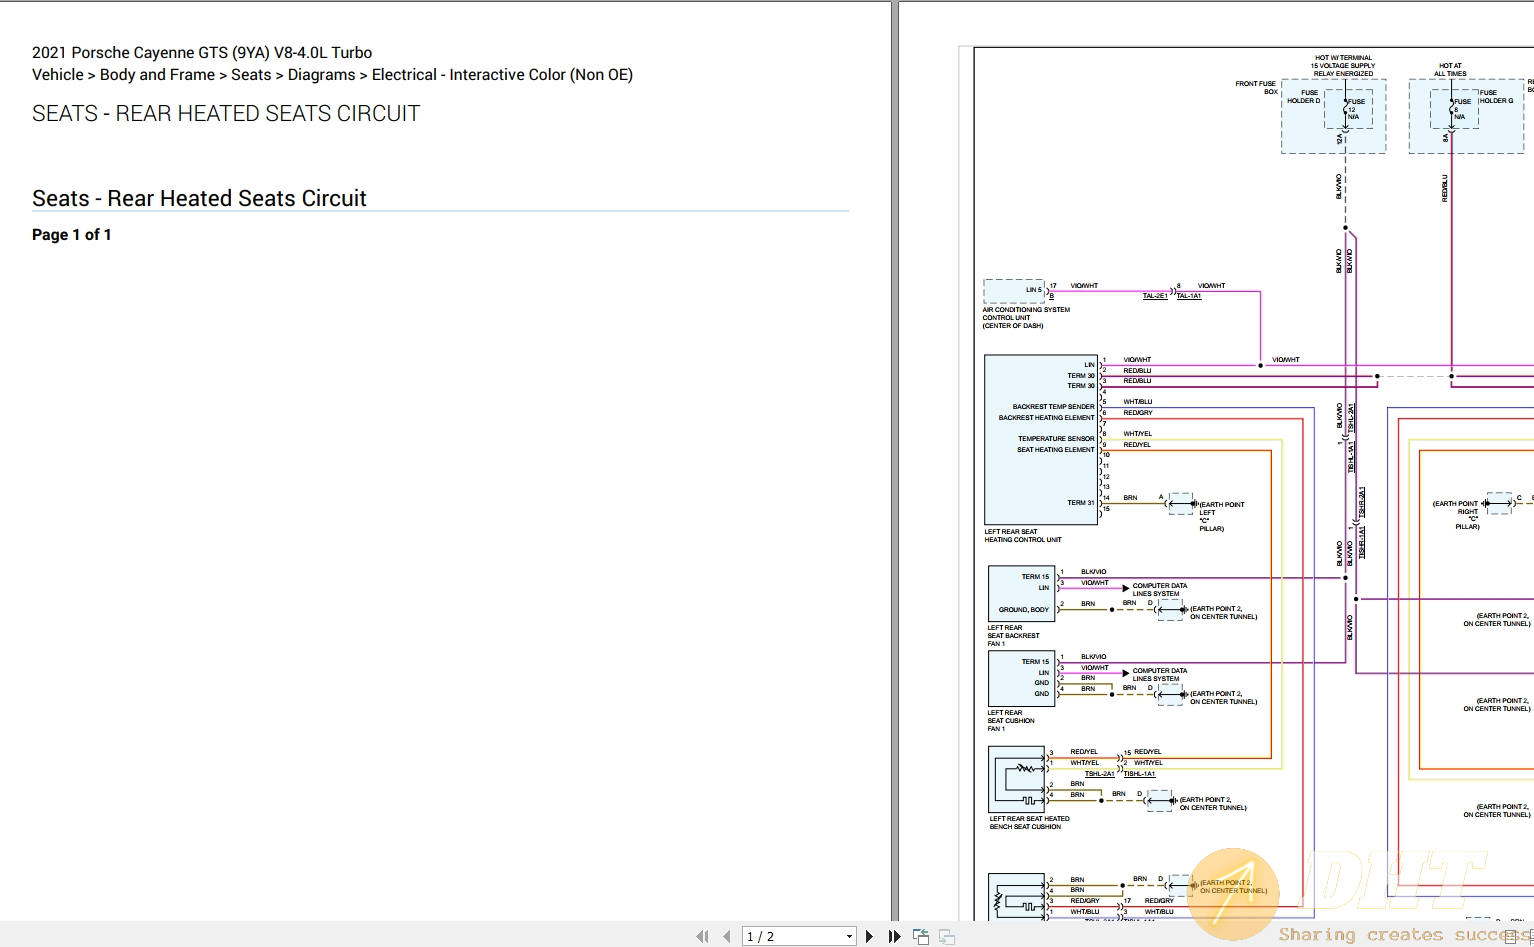Click the Page 1 of 1 text
The width and height of the screenshot is (1534, 947).
(x=71, y=234)
